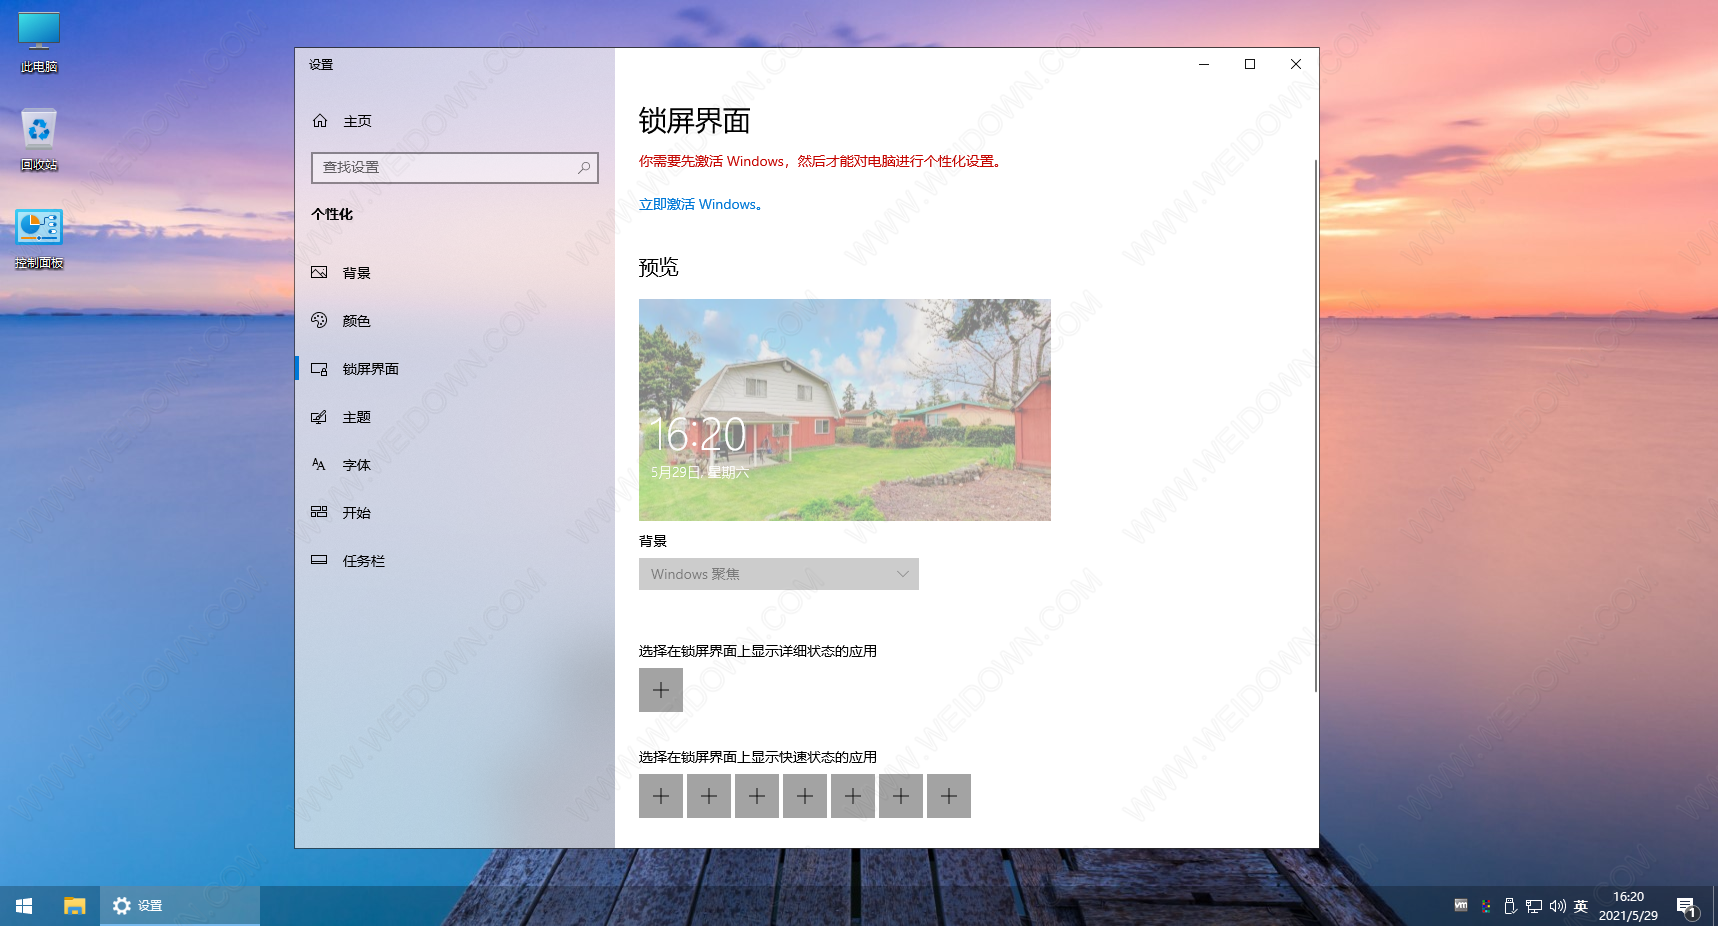This screenshot has height=926, width=1718.
Task: Add first quick status app plus button
Action: [661, 796]
